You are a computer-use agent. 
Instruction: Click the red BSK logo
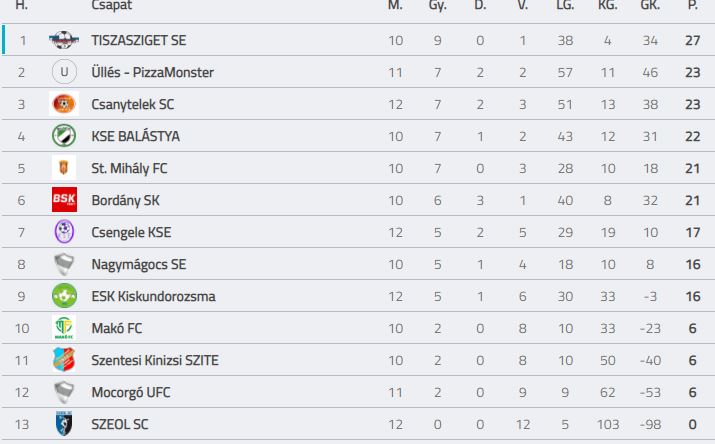[64, 200]
